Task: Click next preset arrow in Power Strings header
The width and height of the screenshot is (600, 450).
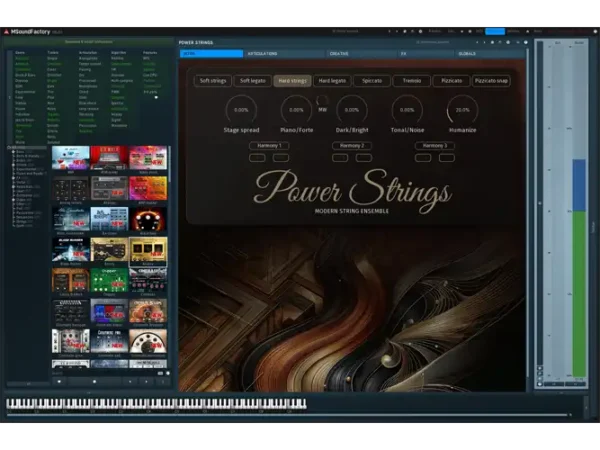Action: pyautogui.click(x=484, y=42)
